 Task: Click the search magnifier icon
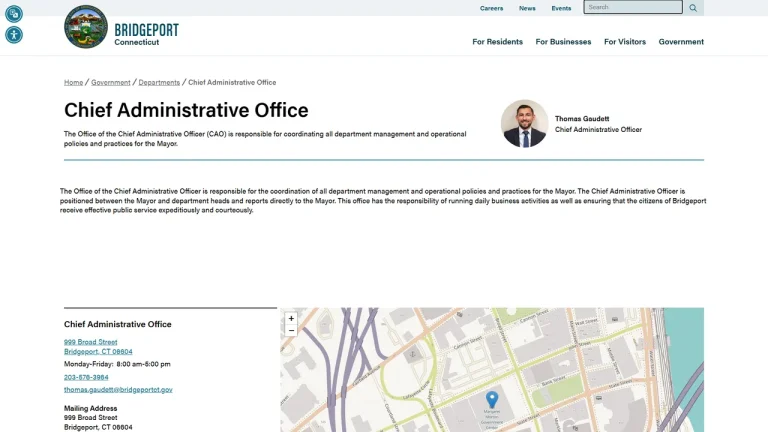pos(693,8)
